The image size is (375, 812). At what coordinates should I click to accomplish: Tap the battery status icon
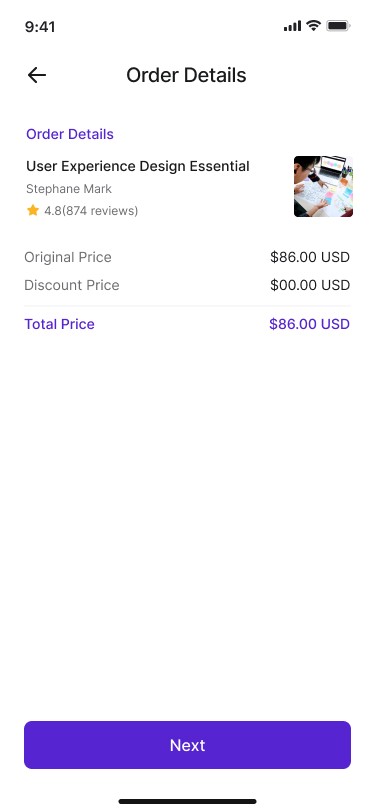click(338, 25)
